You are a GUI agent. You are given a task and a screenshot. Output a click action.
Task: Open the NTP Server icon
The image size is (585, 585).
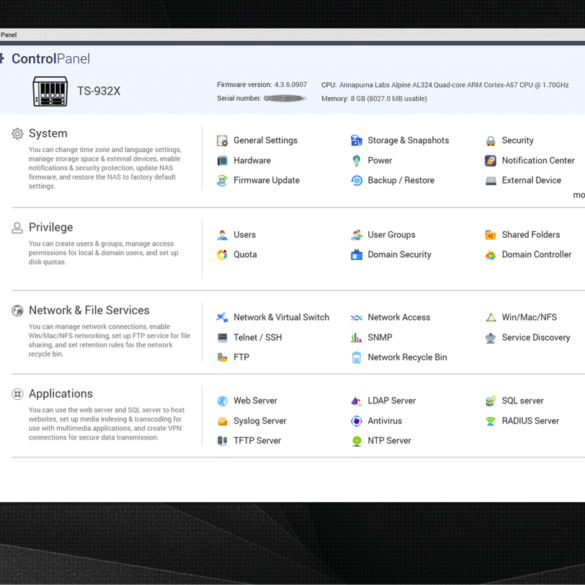pos(357,441)
